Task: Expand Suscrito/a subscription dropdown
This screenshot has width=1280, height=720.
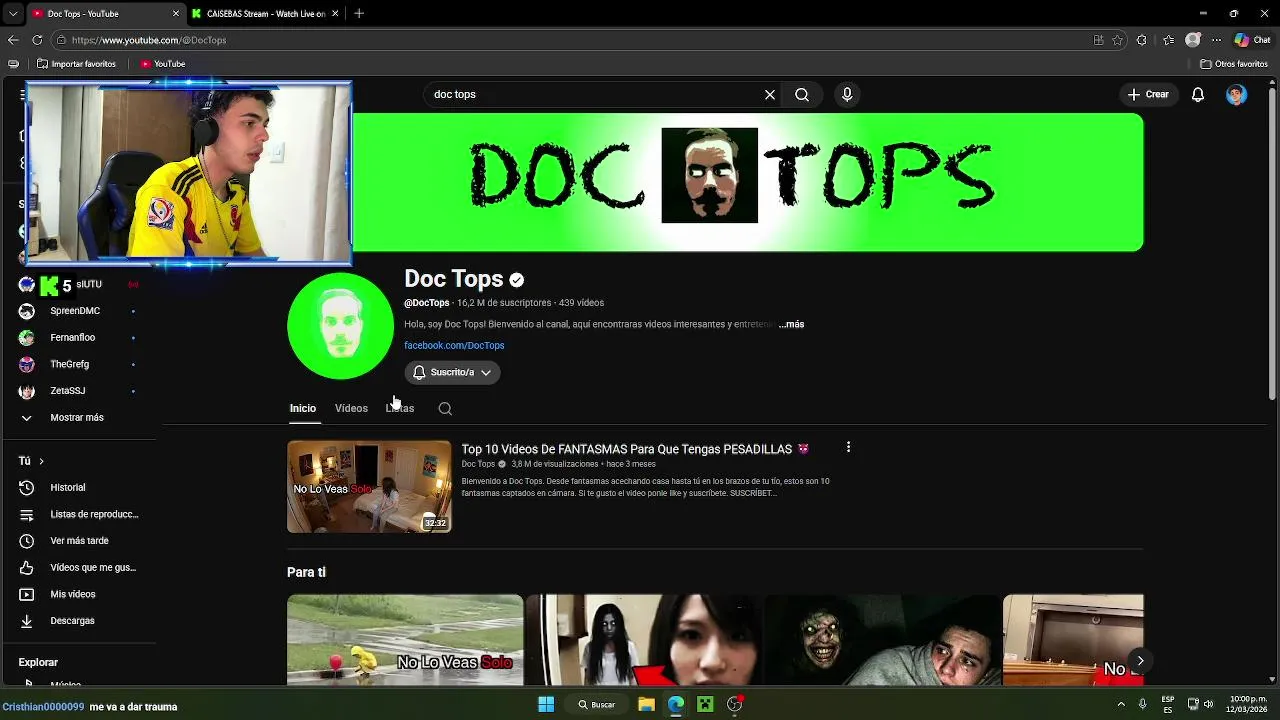Action: [452, 372]
